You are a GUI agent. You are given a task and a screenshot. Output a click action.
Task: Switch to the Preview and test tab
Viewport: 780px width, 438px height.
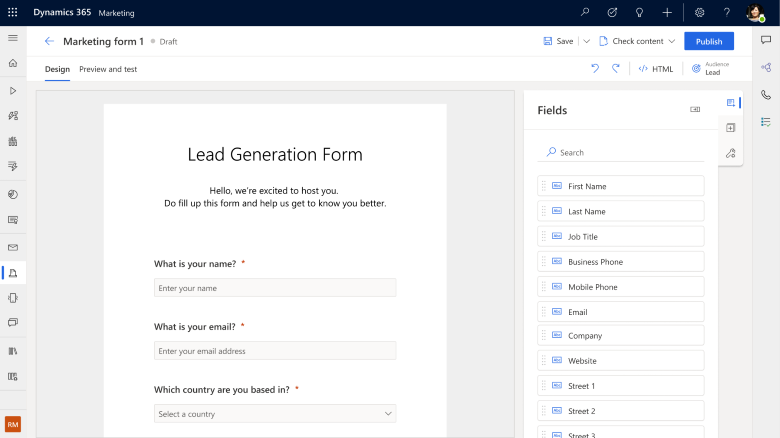point(108,69)
